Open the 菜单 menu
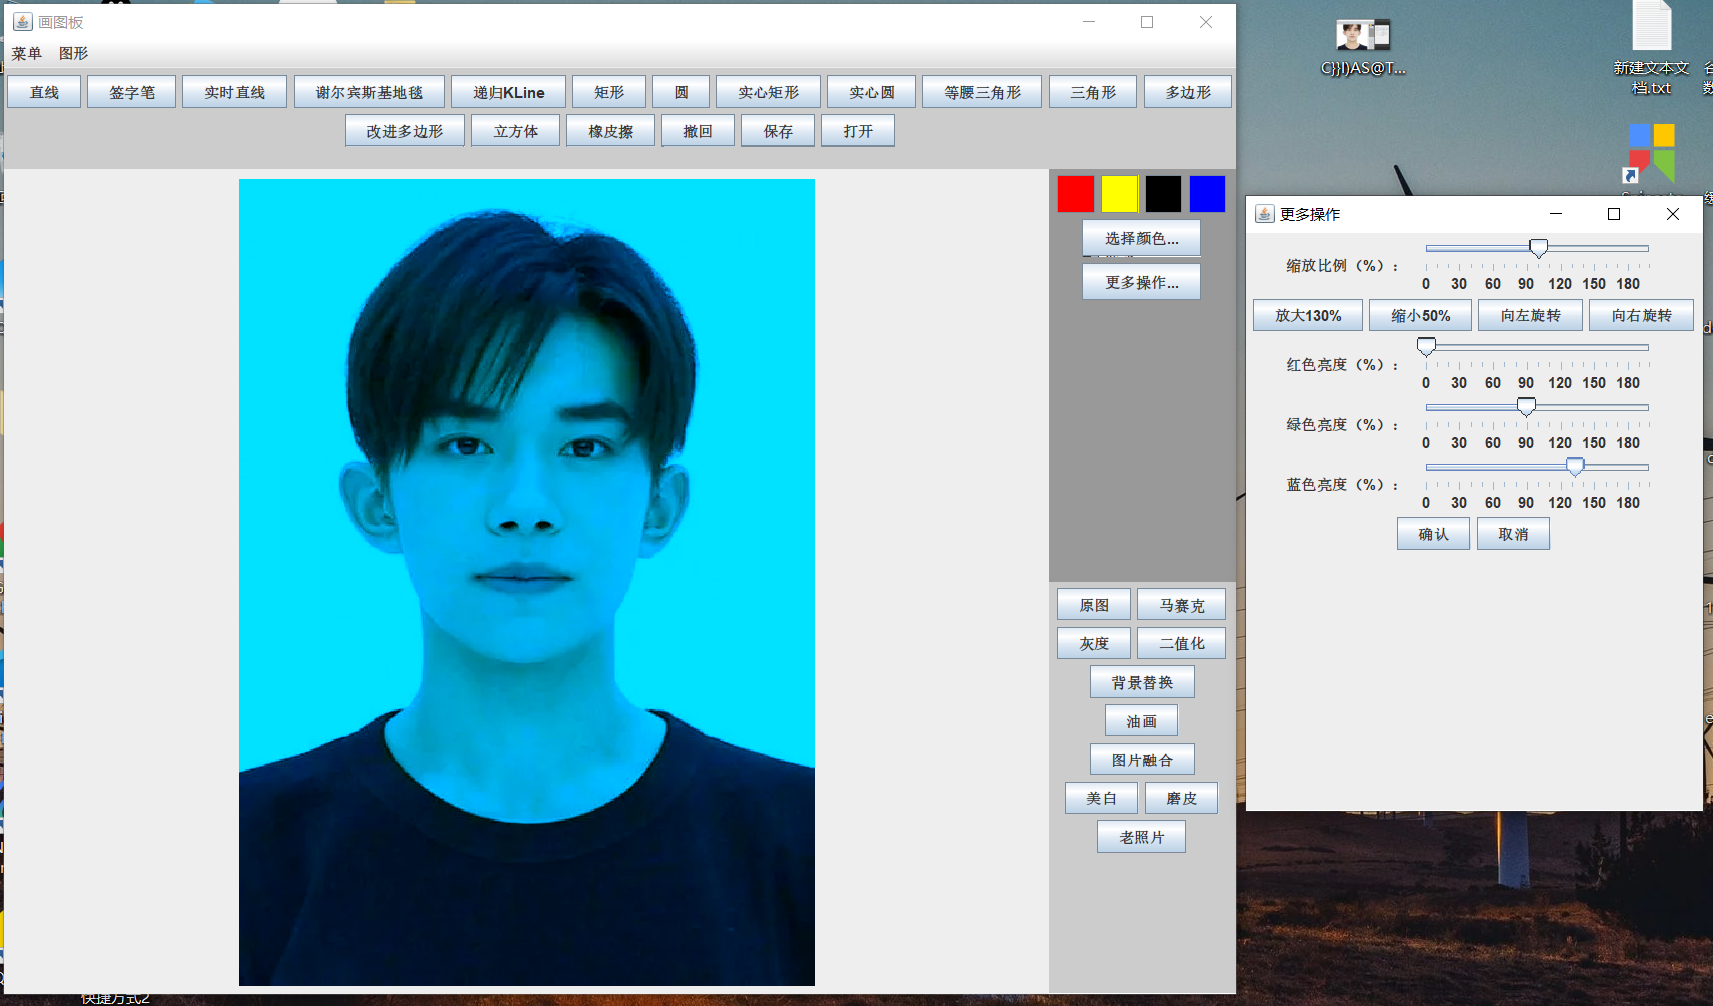 (27, 53)
